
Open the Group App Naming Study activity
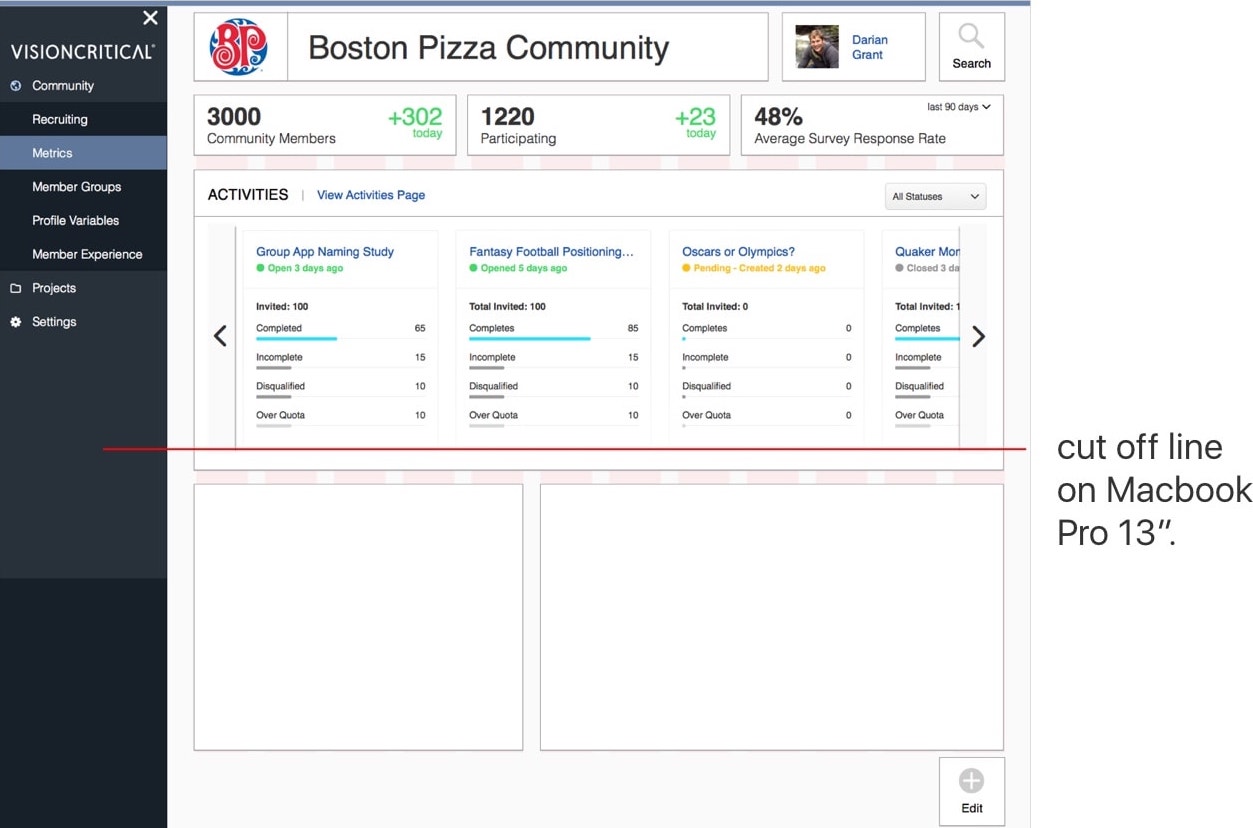[x=325, y=252]
